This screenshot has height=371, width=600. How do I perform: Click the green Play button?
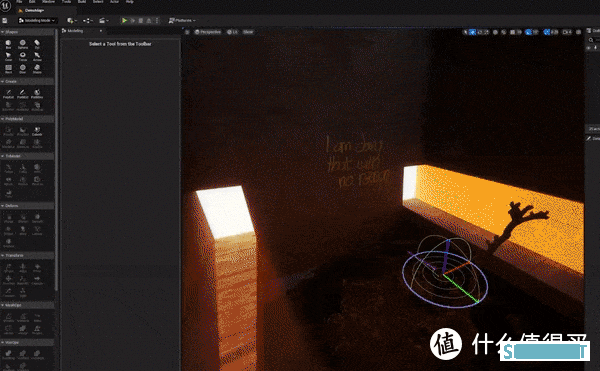124,20
